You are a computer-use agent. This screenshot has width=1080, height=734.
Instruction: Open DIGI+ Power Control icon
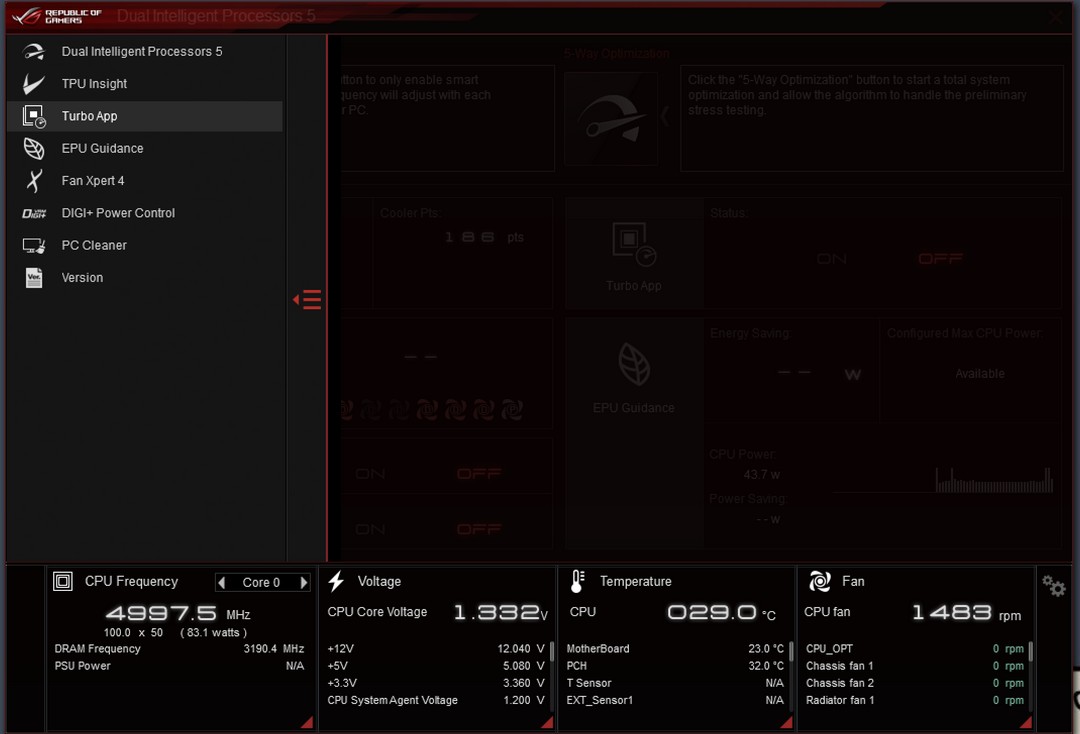coord(34,213)
